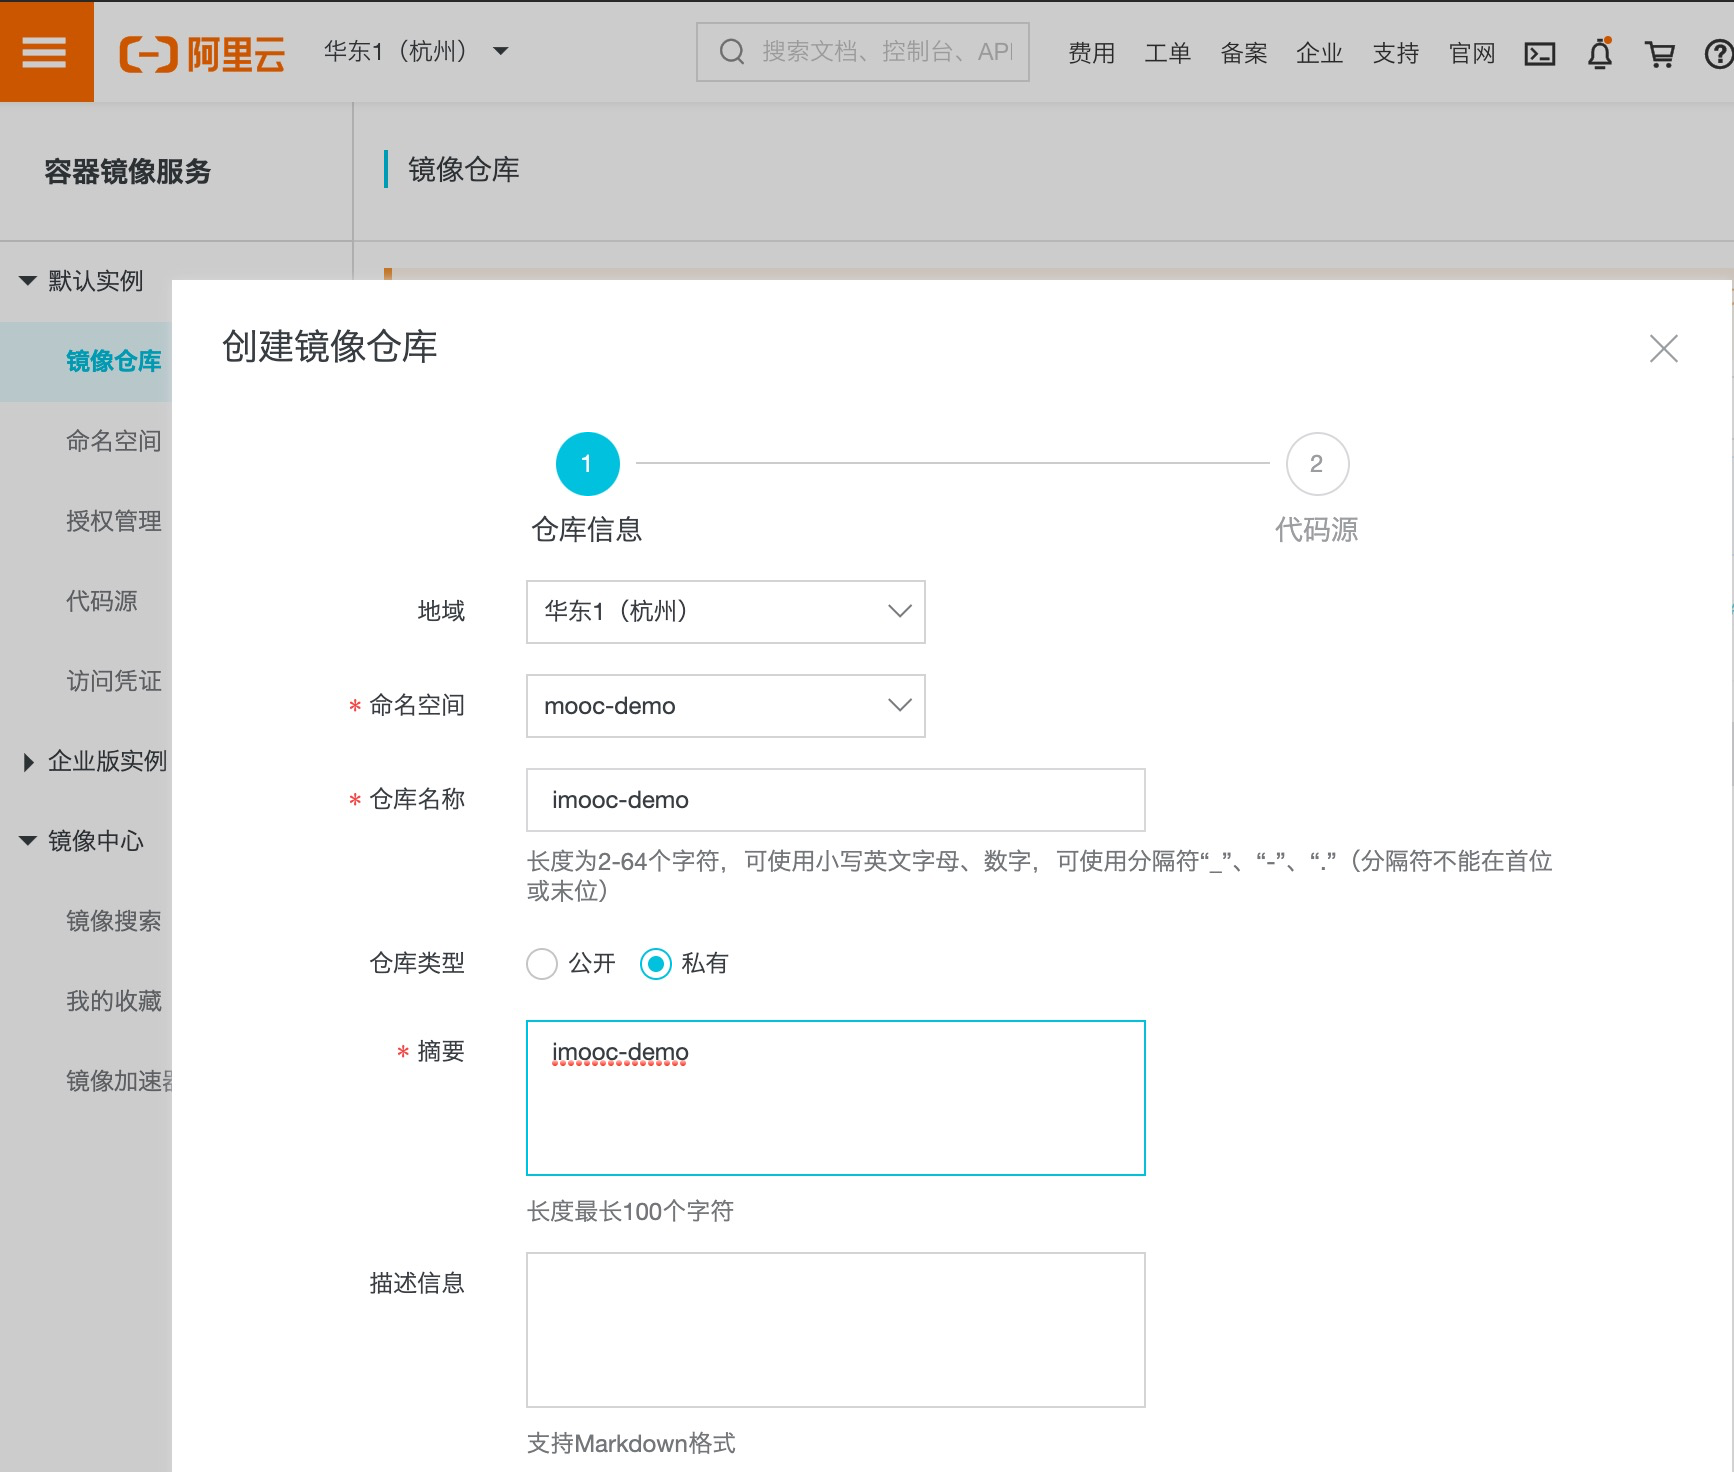Open the hamburger navigation menu
The height and width of the screenshot is (1472, 1734).
click(46, 51)
